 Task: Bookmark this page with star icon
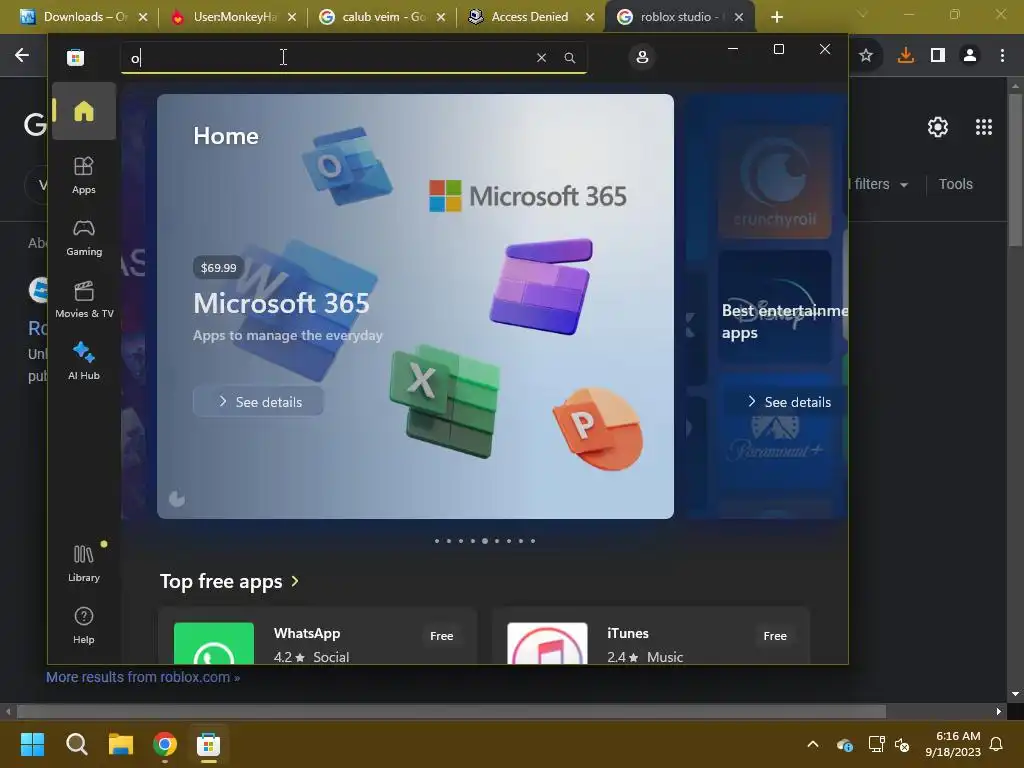865,56
